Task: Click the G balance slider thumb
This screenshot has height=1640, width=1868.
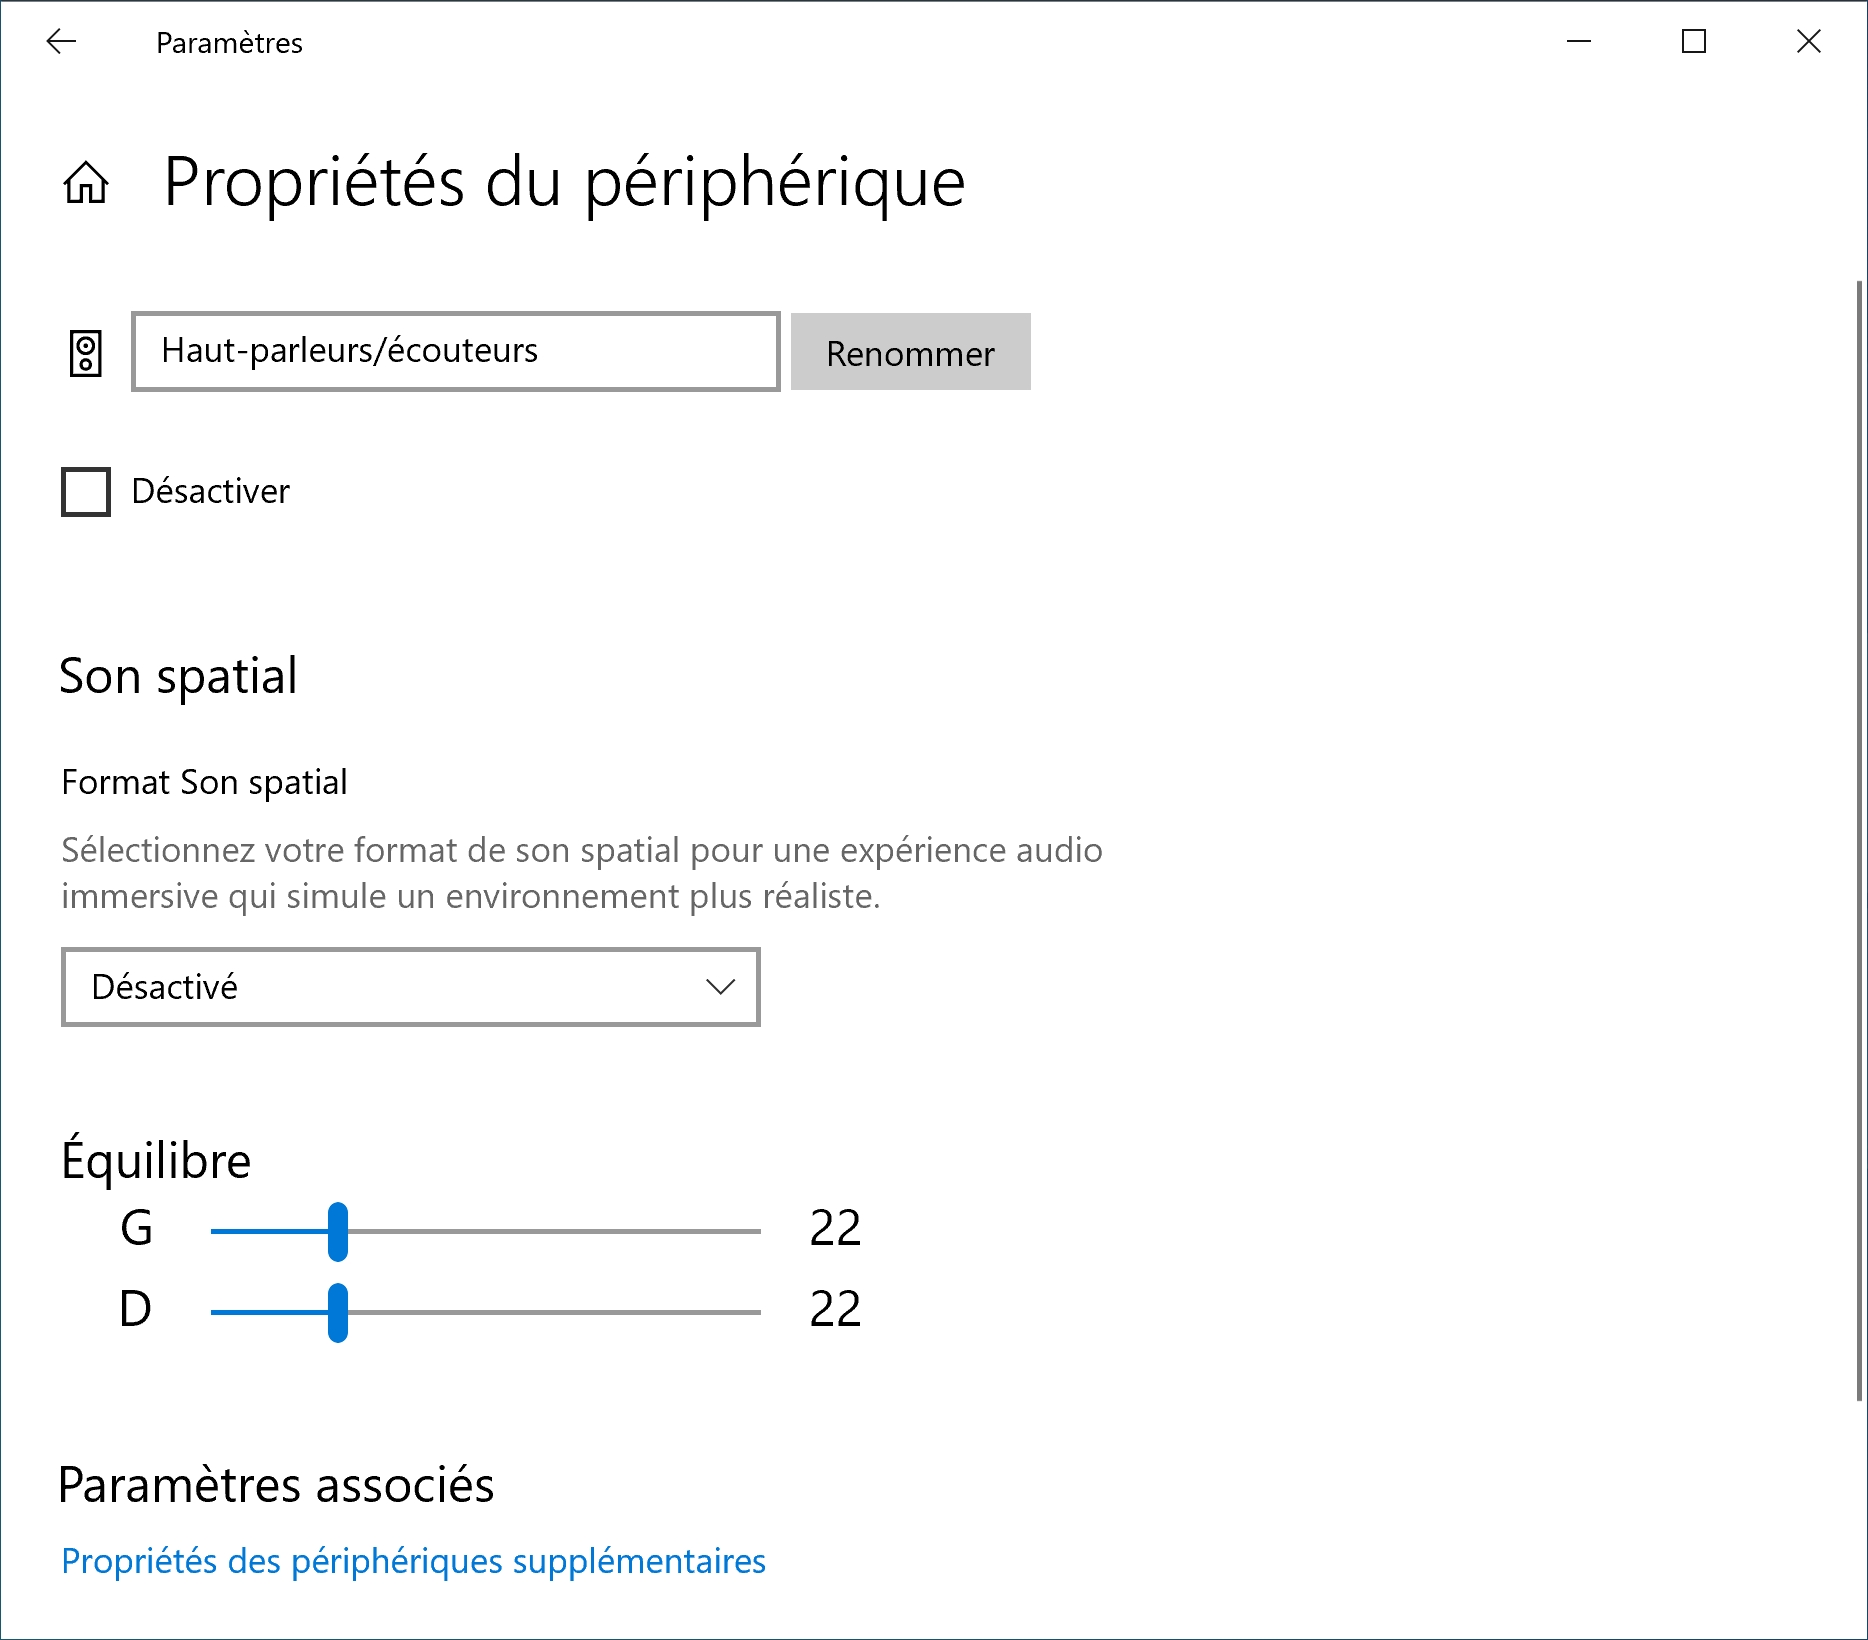Action: (338, 1232)
